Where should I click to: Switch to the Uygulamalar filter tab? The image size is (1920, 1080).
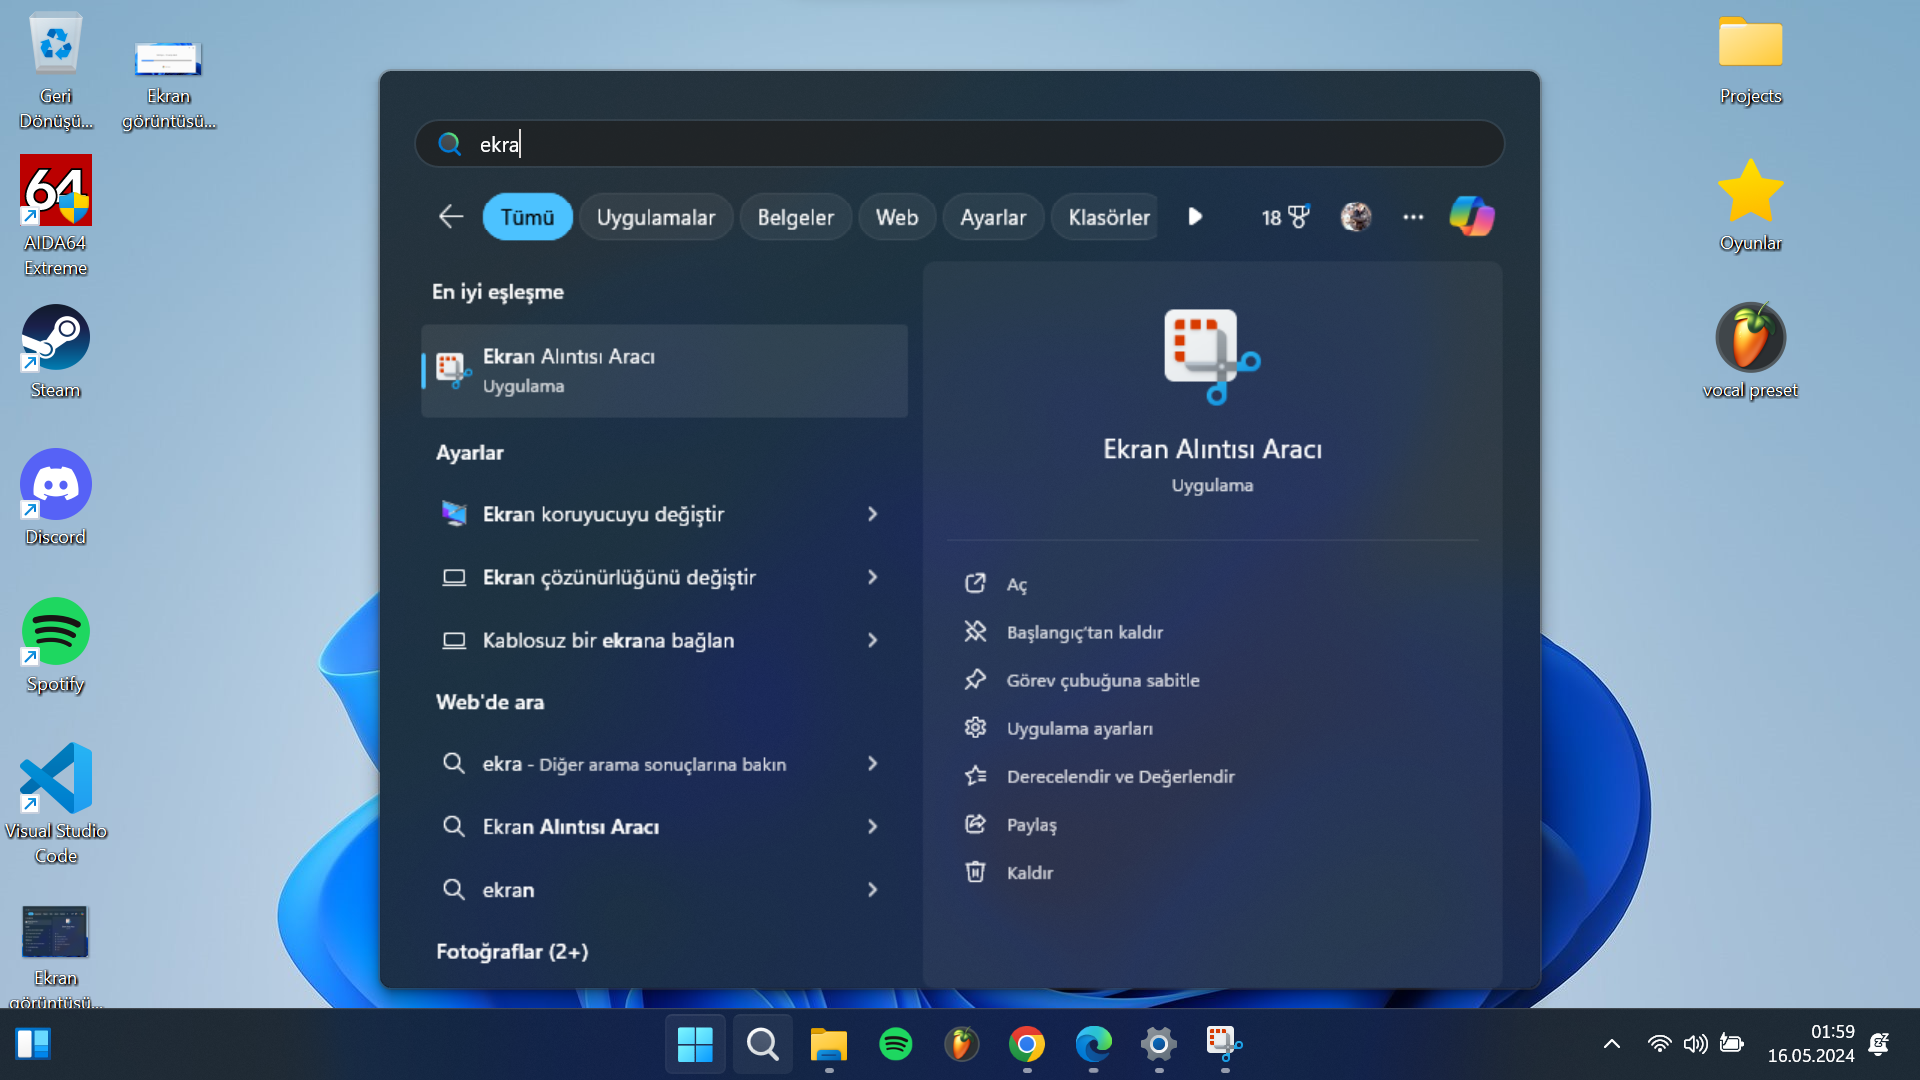coord(655,217)
